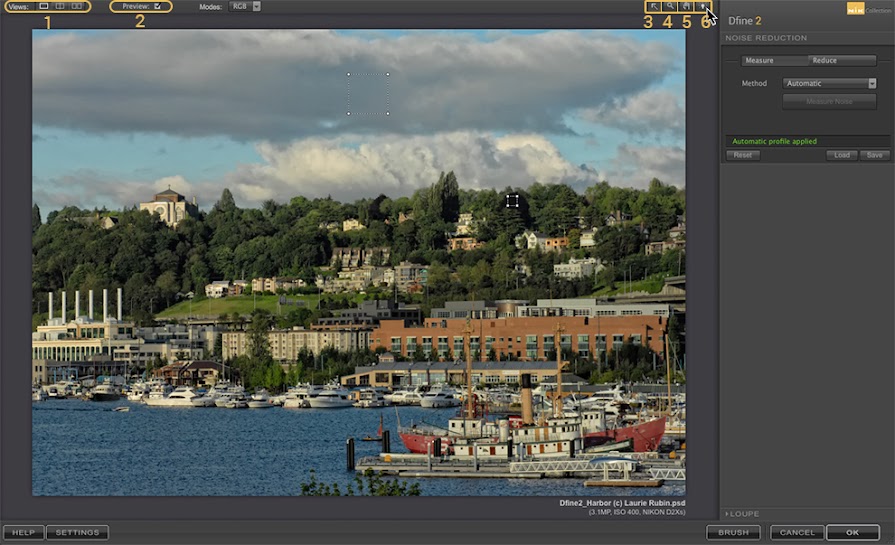
Task: Expand the Loupe panel
Action: pos(744,514)
